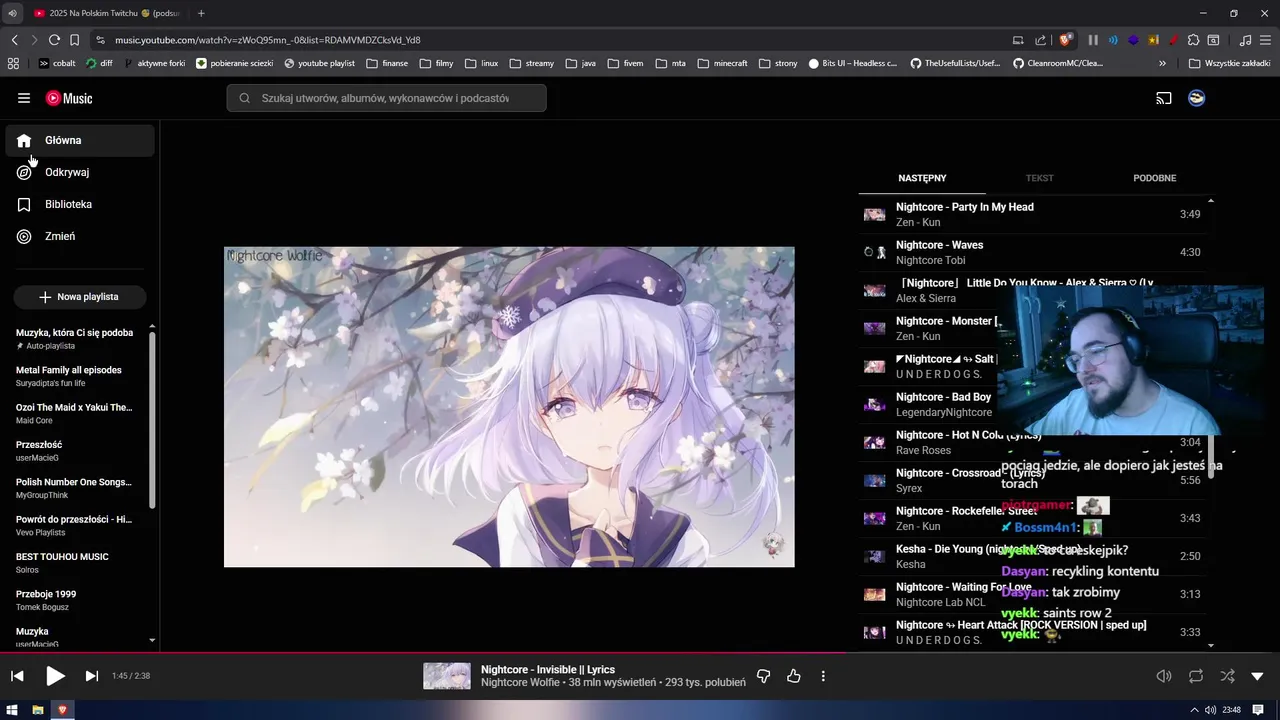Click thumbnail of Nightcore - Rockefeller Street
1280x720 pixels.
point(875,518)
